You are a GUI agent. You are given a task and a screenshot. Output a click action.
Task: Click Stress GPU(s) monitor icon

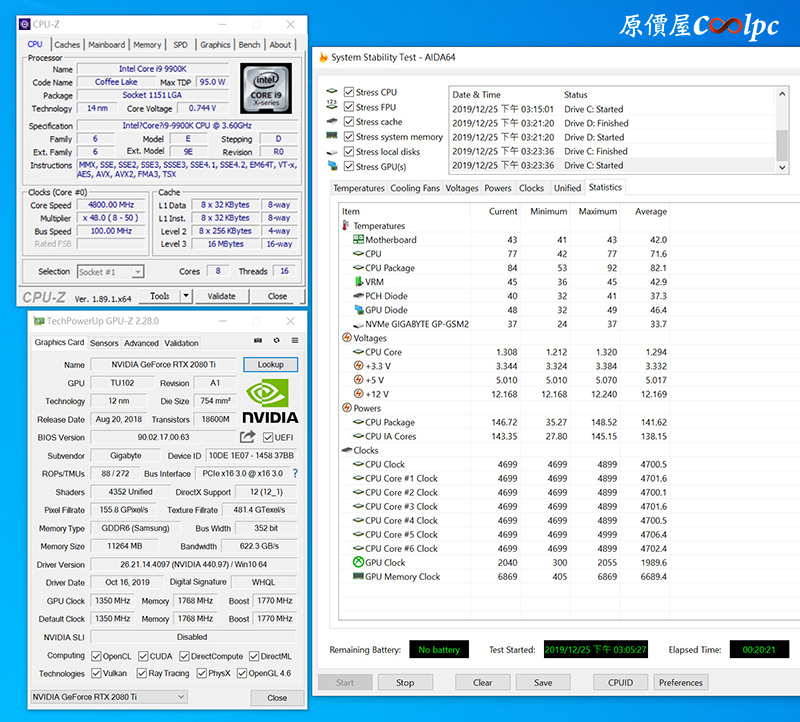click(x=333, y=166)
